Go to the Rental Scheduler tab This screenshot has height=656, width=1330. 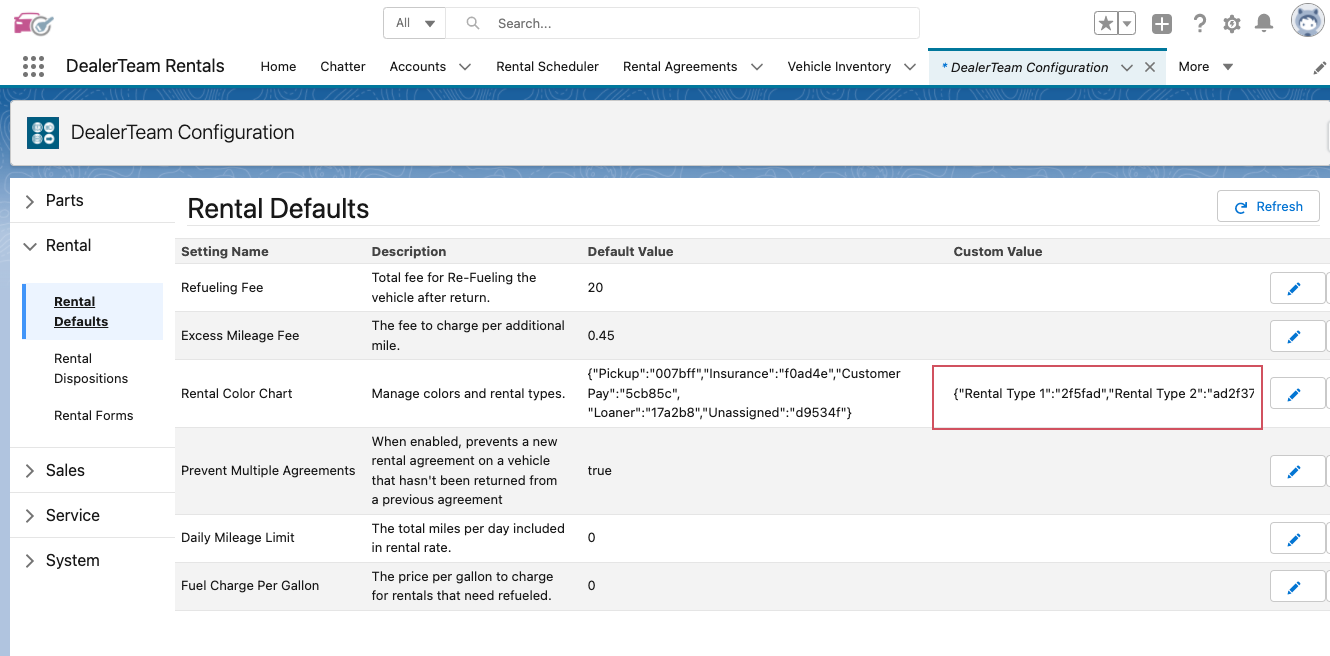(547, 67)
